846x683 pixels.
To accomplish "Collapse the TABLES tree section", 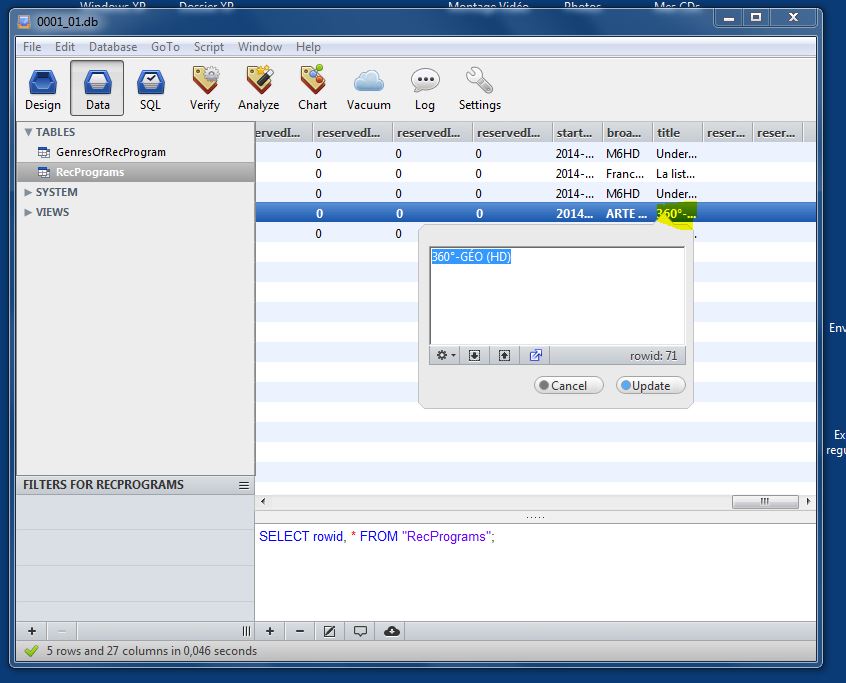I will click(28, 132).
